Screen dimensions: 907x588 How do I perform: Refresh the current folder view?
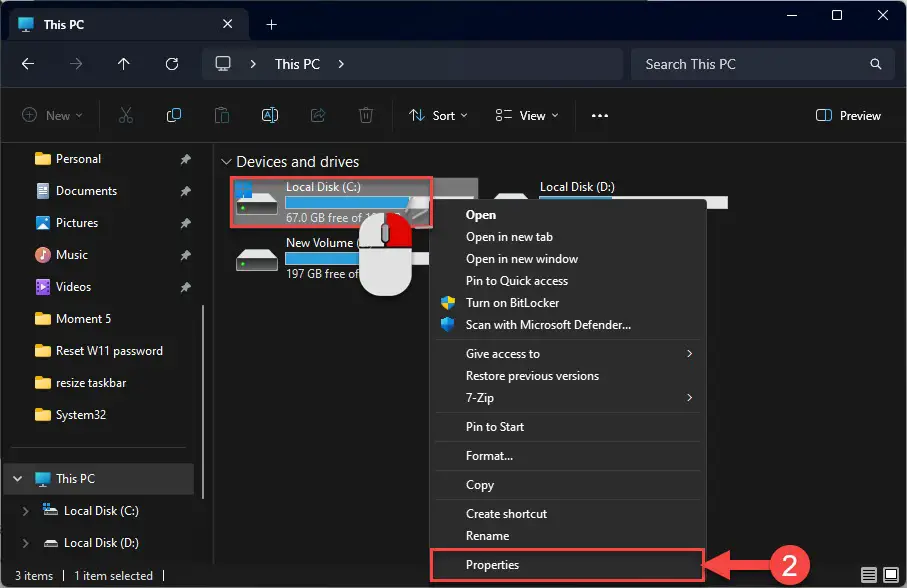click(171, 64)
